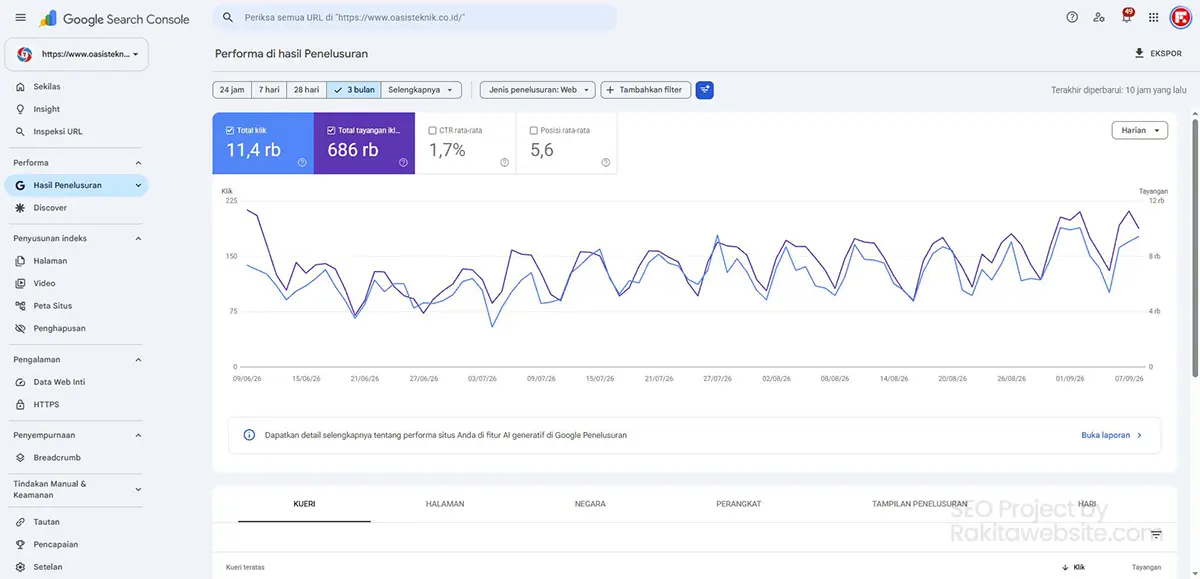Click the Tambahkan filter button
Viewport: 1200px width, 579px height.
coord(645,90)
